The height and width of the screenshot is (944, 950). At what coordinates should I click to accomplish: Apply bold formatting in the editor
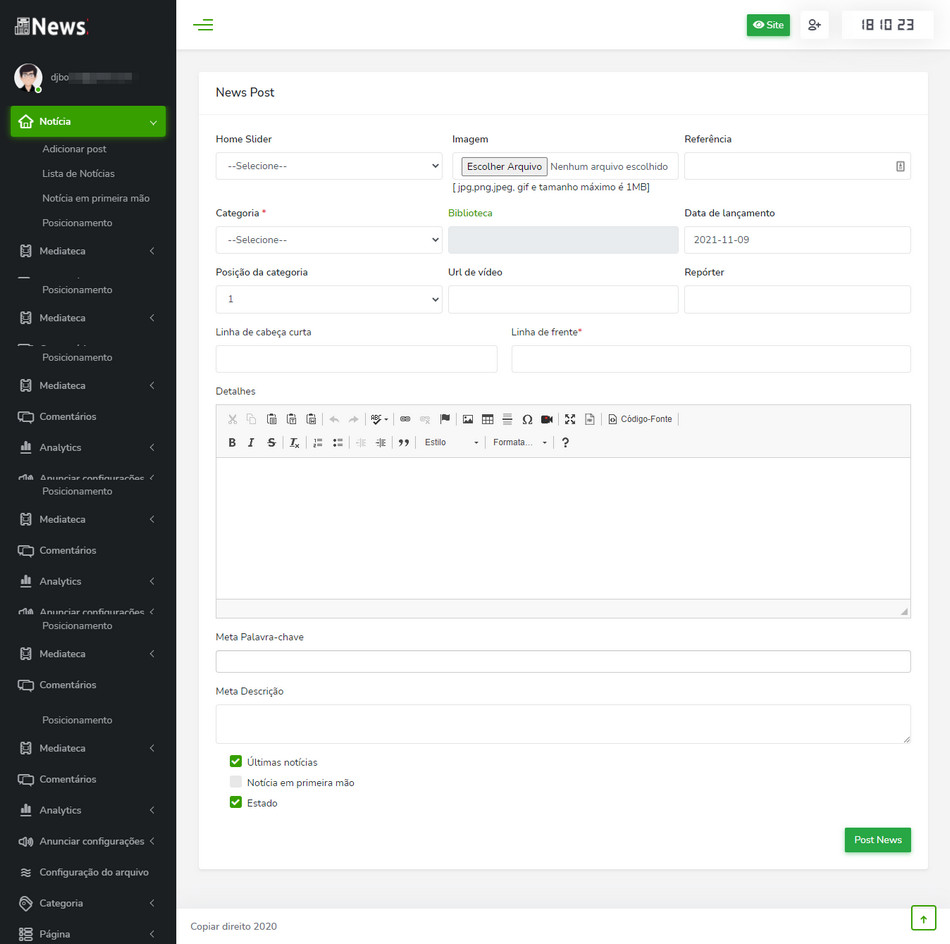tap(231, 441)
